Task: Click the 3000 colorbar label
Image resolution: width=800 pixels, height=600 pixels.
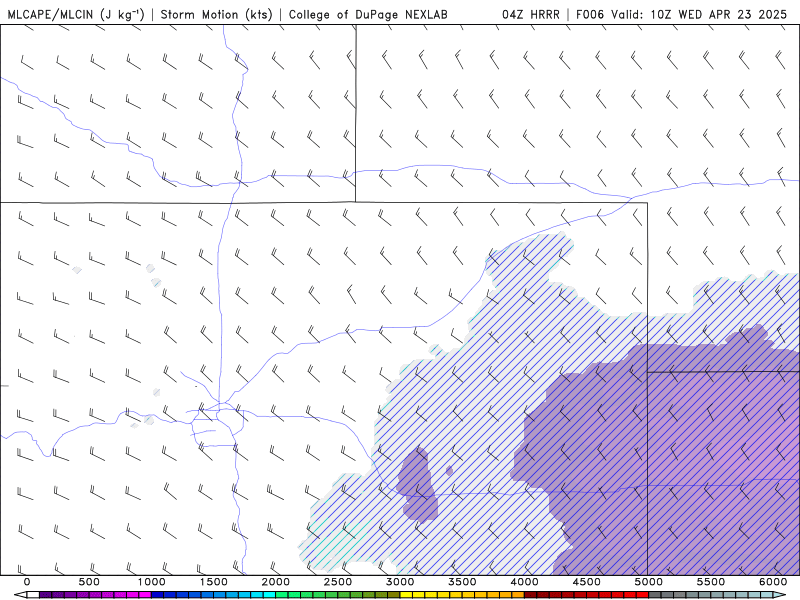Action: [x=401, y=582]
